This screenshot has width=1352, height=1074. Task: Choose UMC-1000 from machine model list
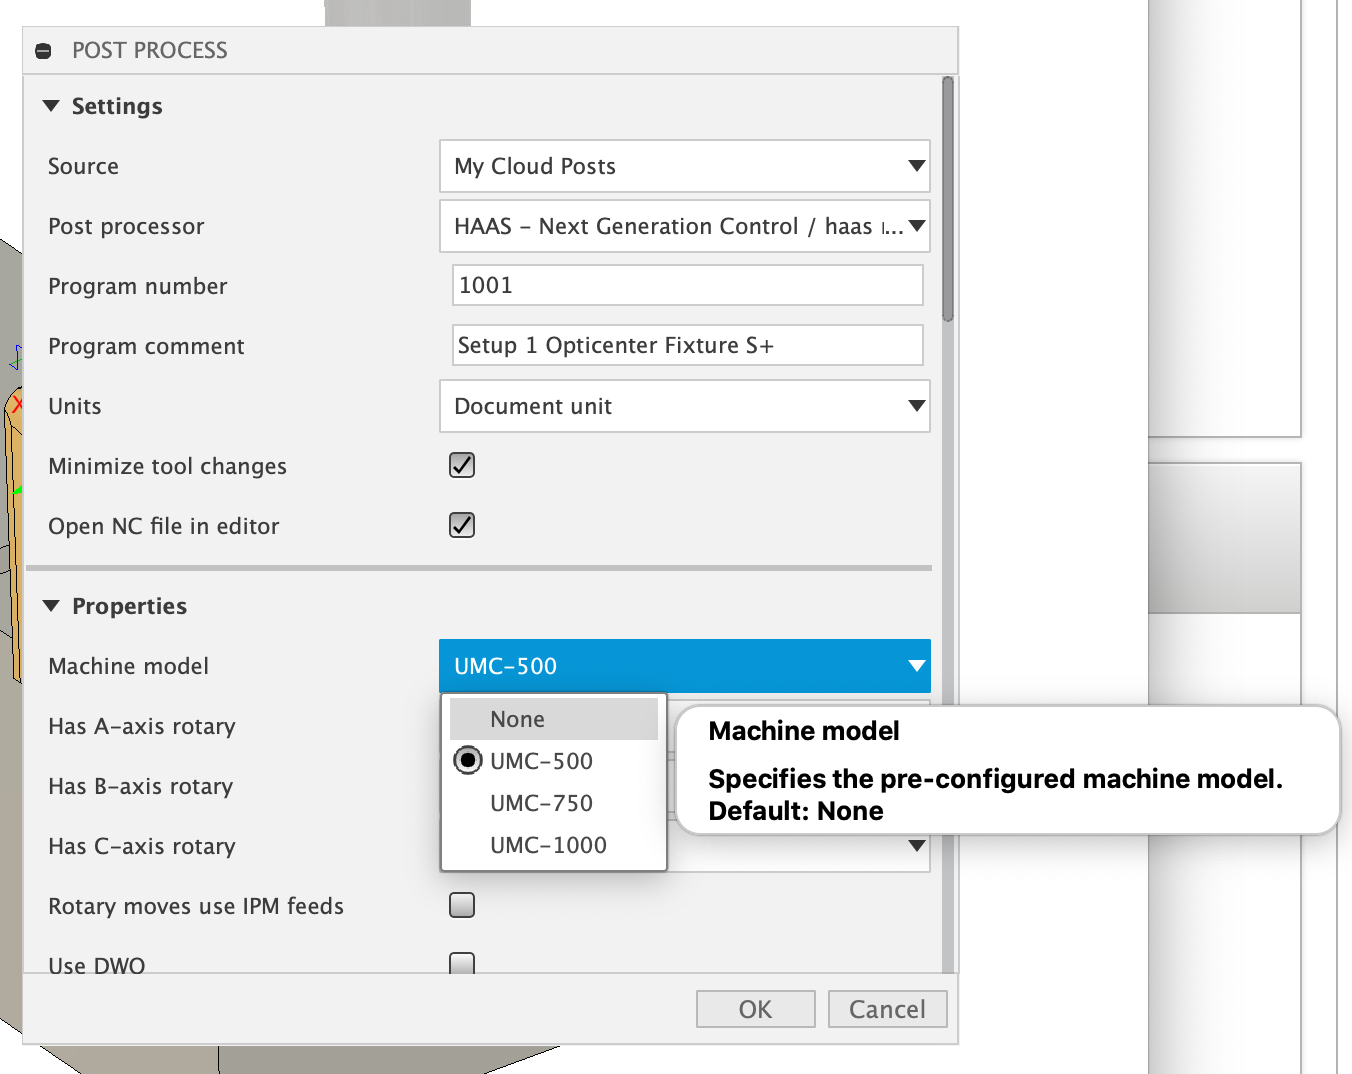point(548,844)
